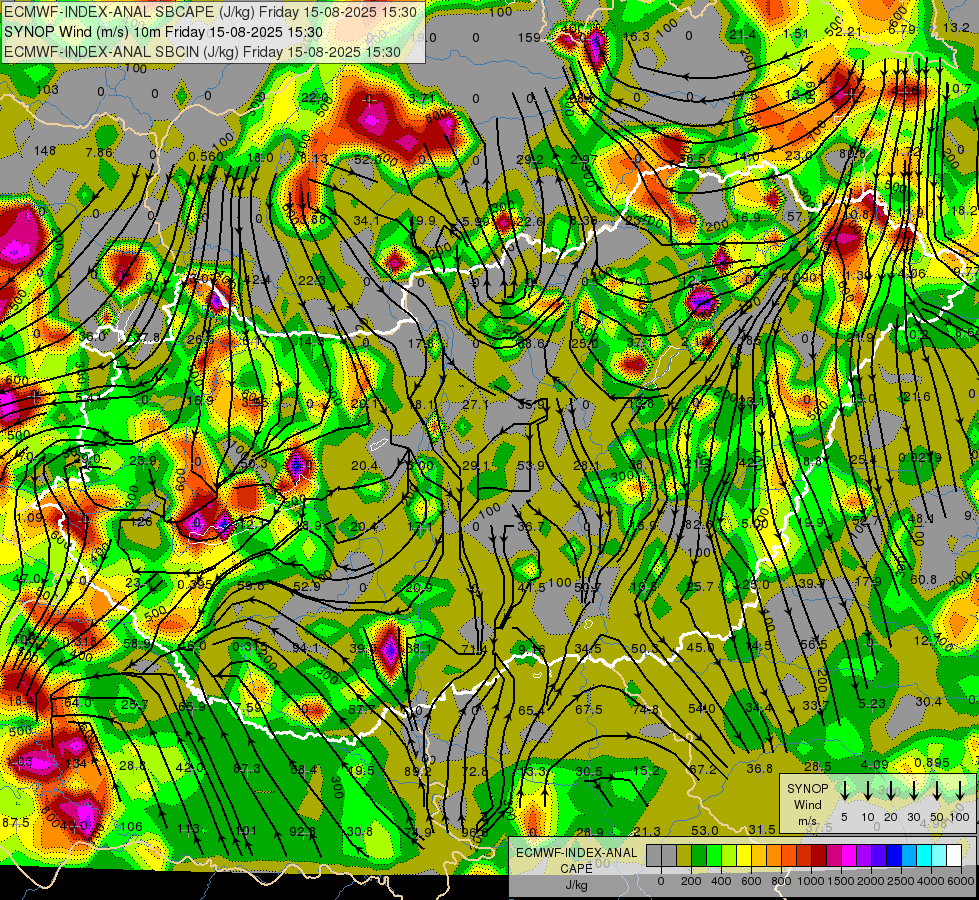Click the map value 48.1

click(921, 518)
